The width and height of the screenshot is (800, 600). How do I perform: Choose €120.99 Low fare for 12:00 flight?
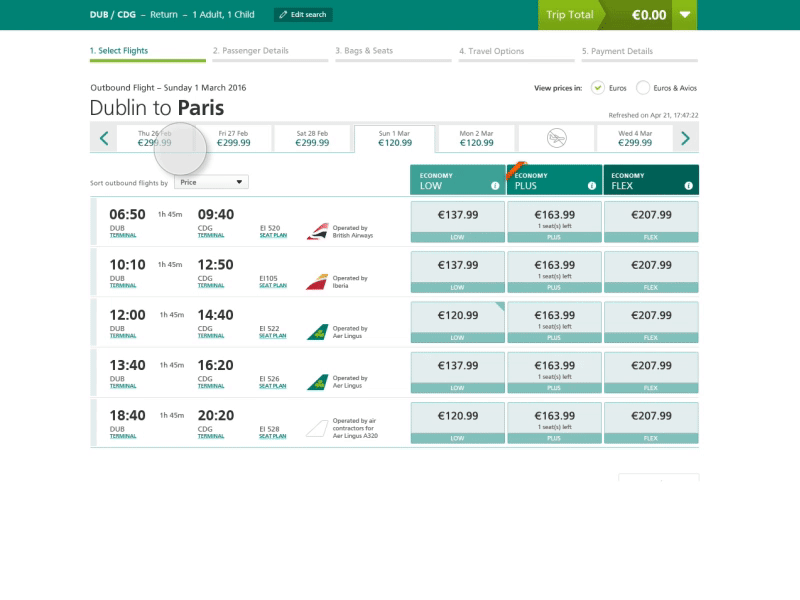458,322
